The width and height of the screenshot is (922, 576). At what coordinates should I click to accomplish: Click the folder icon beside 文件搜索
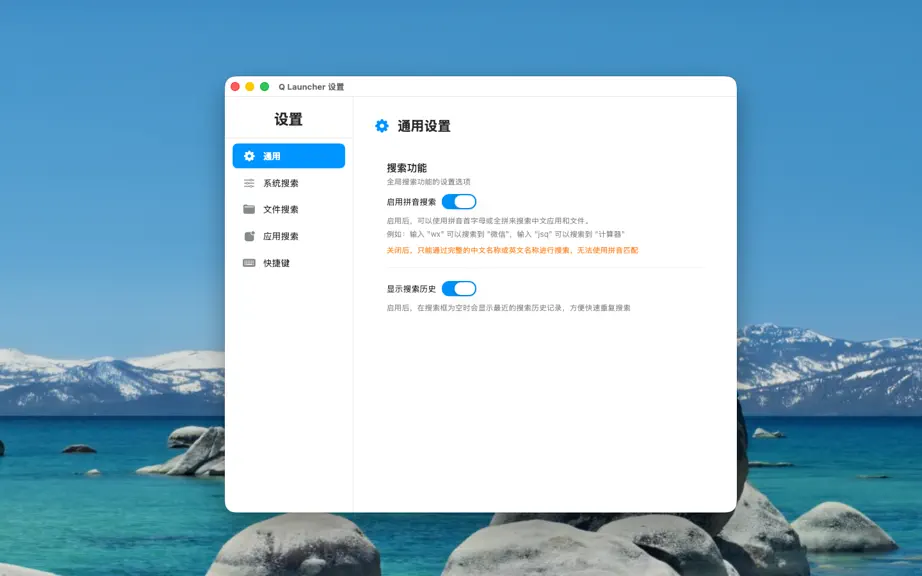[x=249, y=209]
